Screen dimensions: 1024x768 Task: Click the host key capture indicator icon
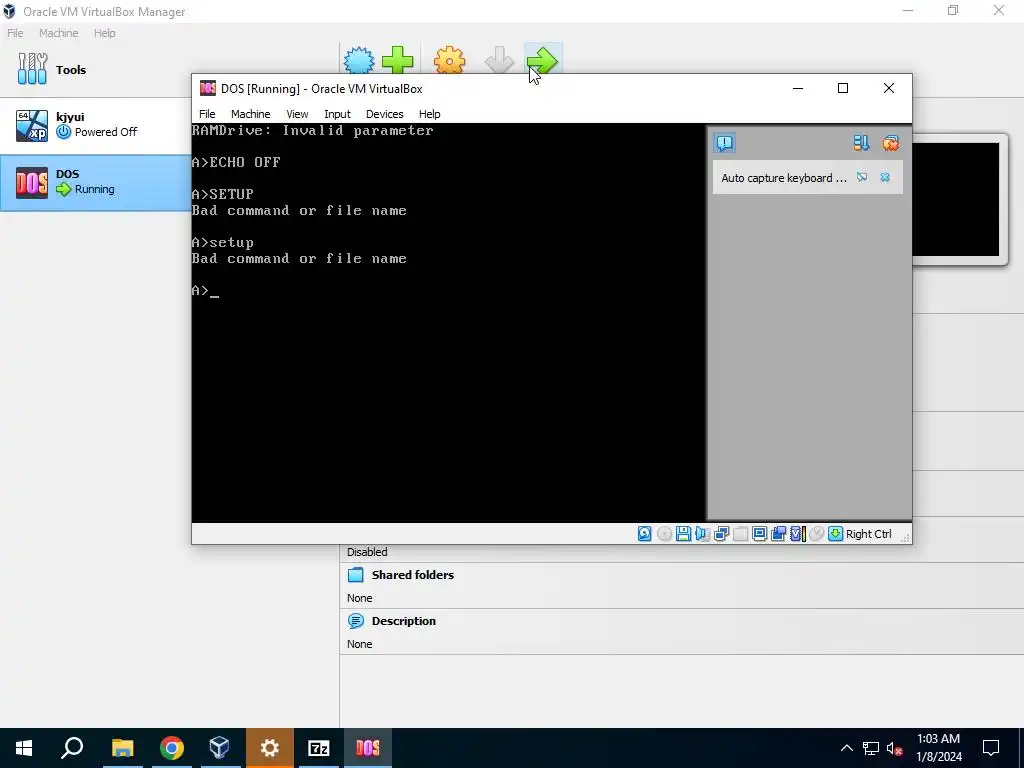click(x=835, y=534)
